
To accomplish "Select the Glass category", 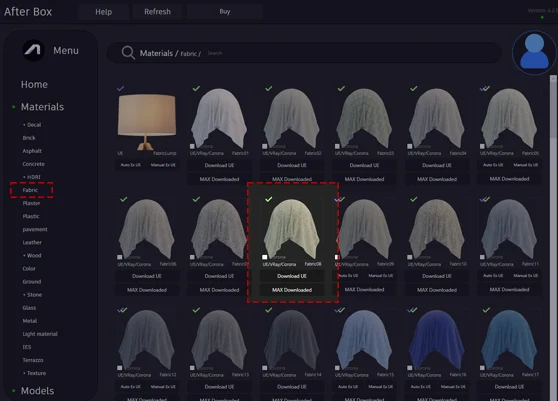I will [29, 308].
